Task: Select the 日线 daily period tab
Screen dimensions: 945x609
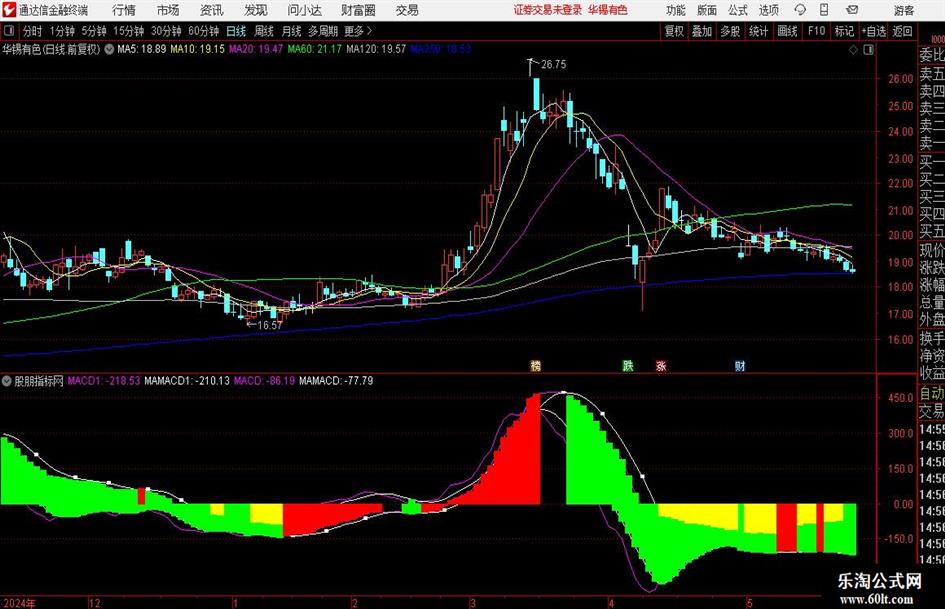Action: coord(236,31)
